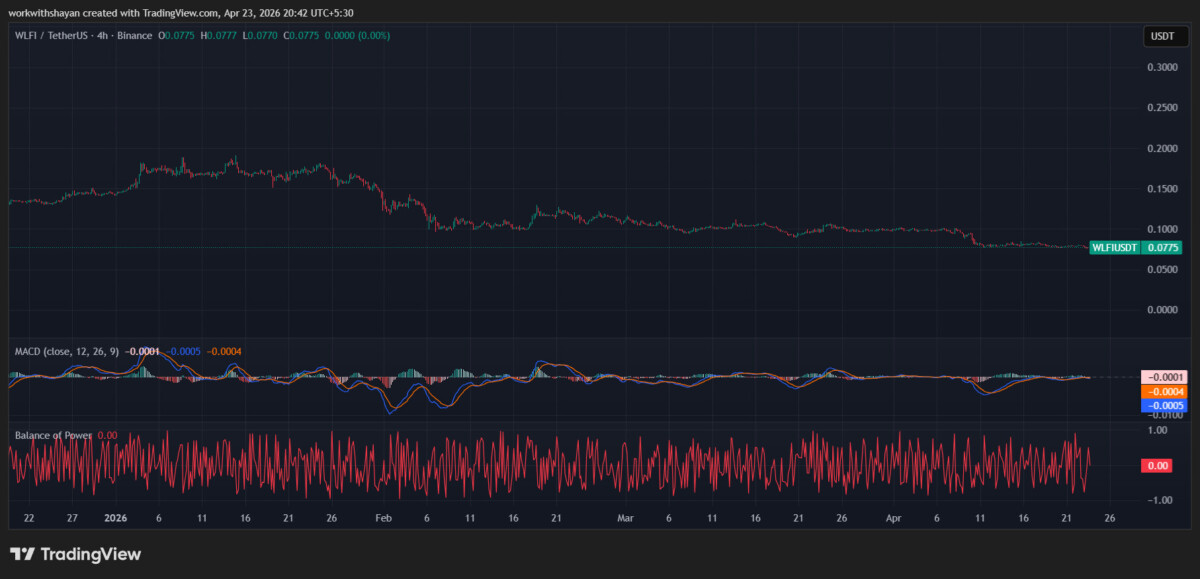The image size is (1200, 579).
Task: Click the orange -0.0004 MACD axis tag
Action: point(1165,391)
